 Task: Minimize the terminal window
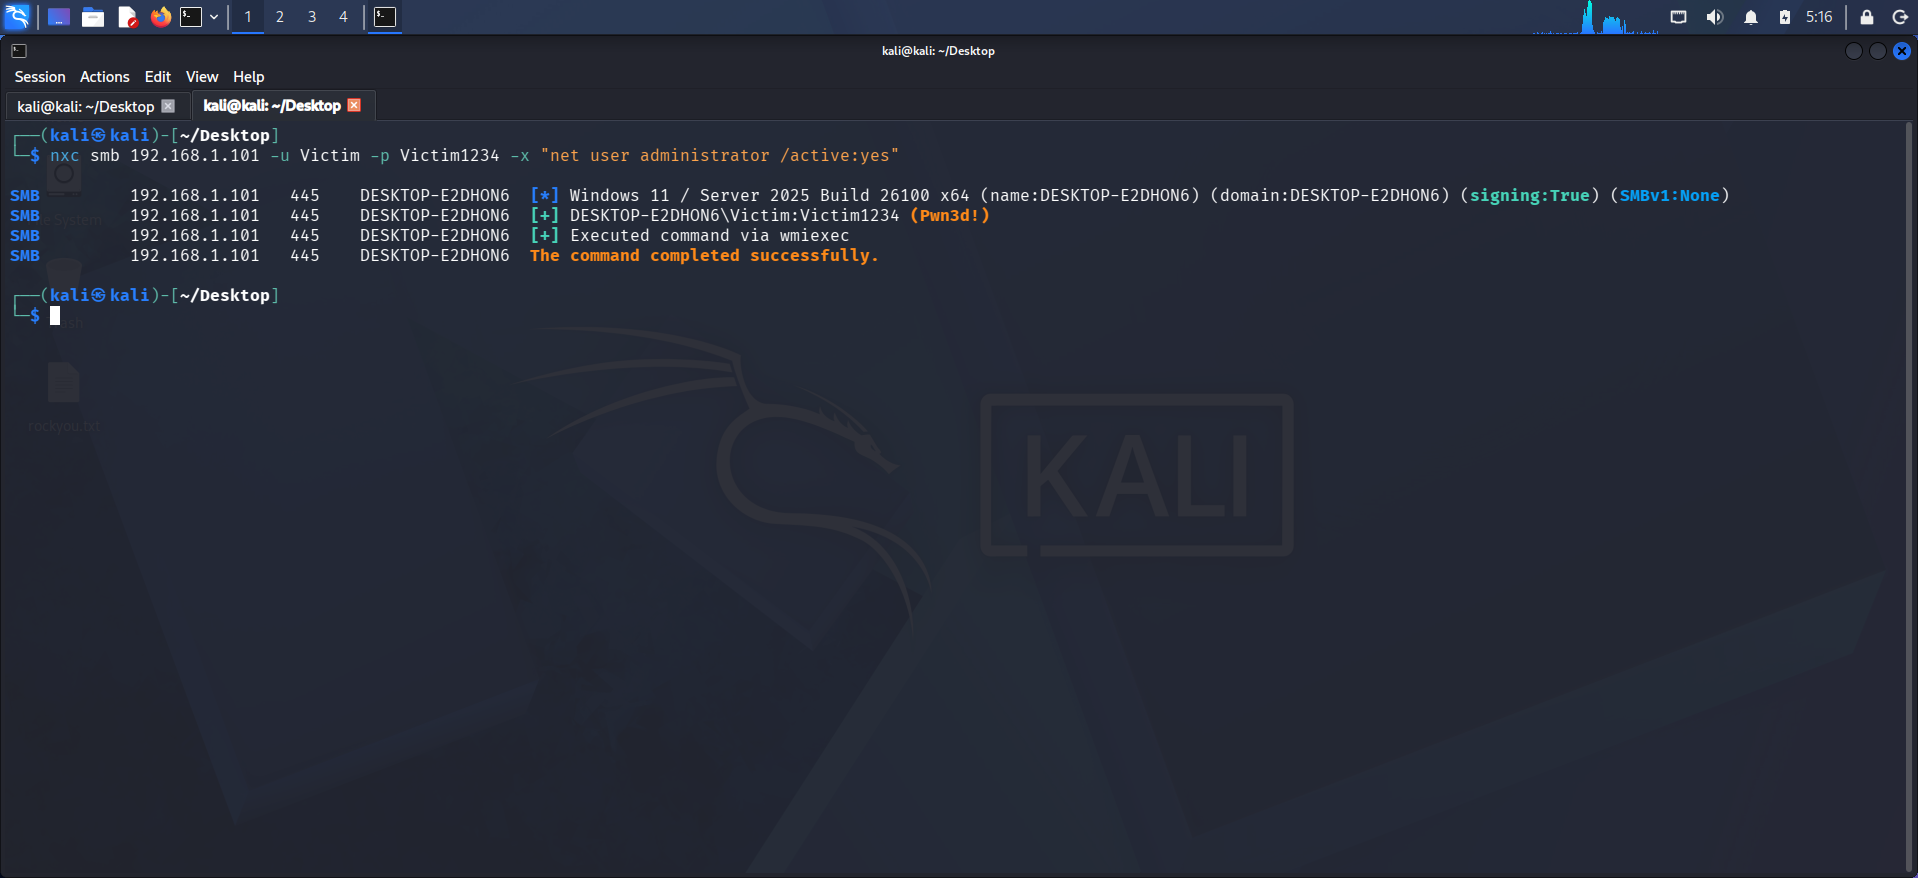click(1854, 51)
